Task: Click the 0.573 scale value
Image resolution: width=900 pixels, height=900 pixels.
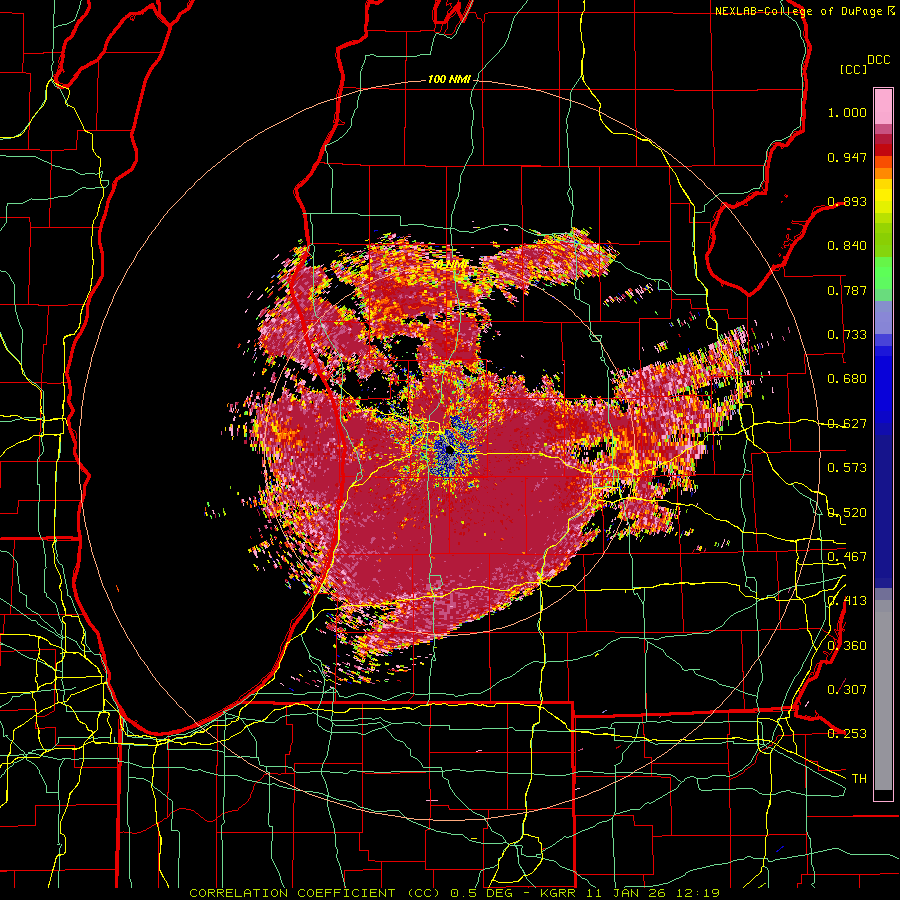Action: (x=847, y=468)
